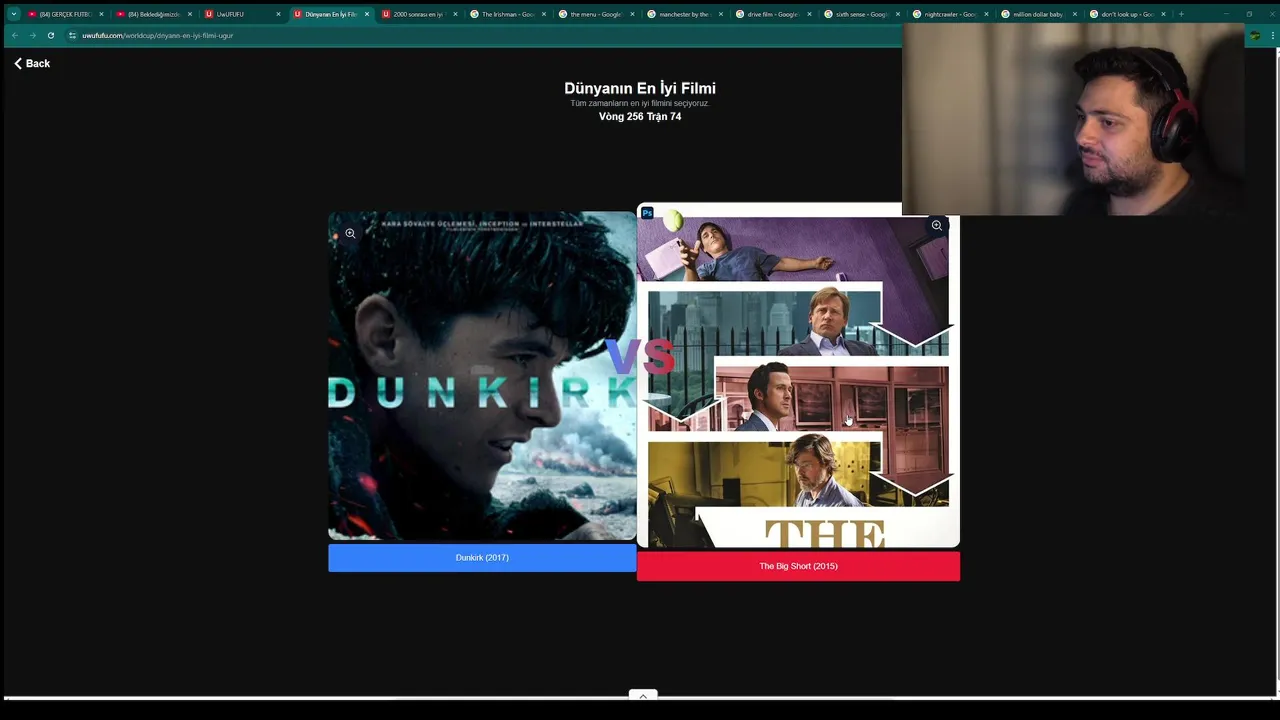Close the million dollar baby tab
The width and height of the screenshot is (1280, 720).
1074,14
